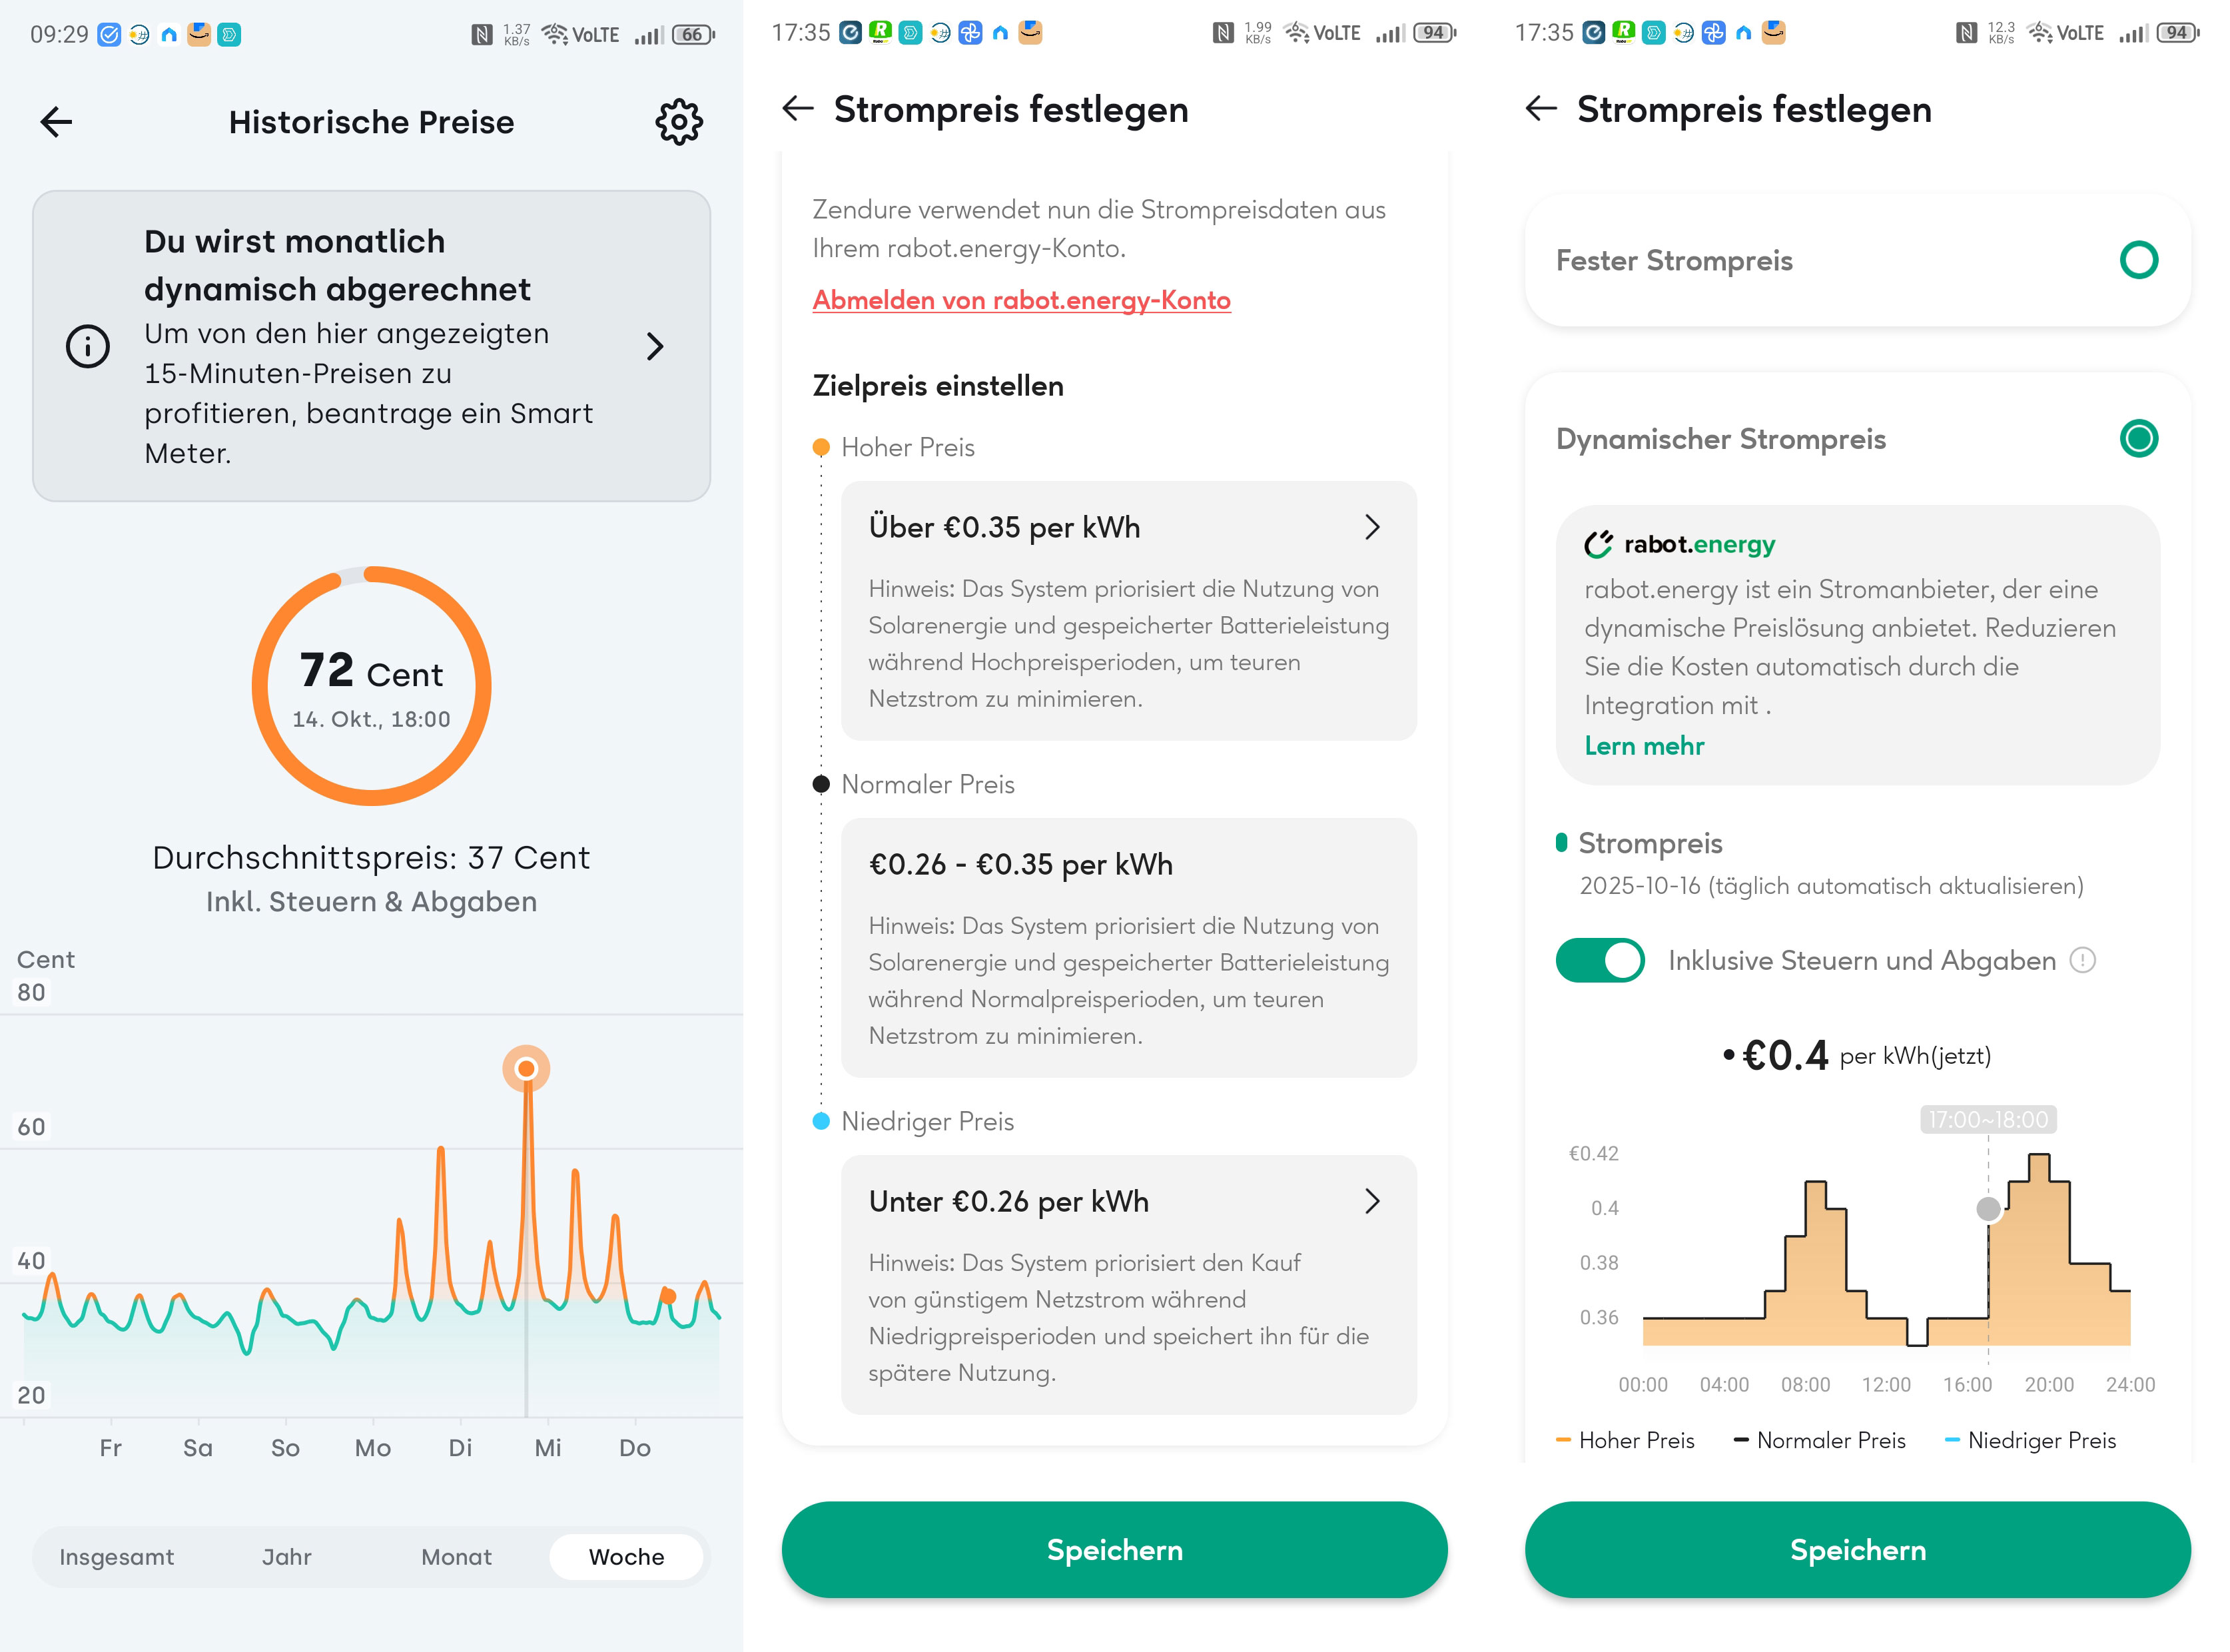Switch to the Jahr tab
2230x1652 pixels.
pos(286,1557)
